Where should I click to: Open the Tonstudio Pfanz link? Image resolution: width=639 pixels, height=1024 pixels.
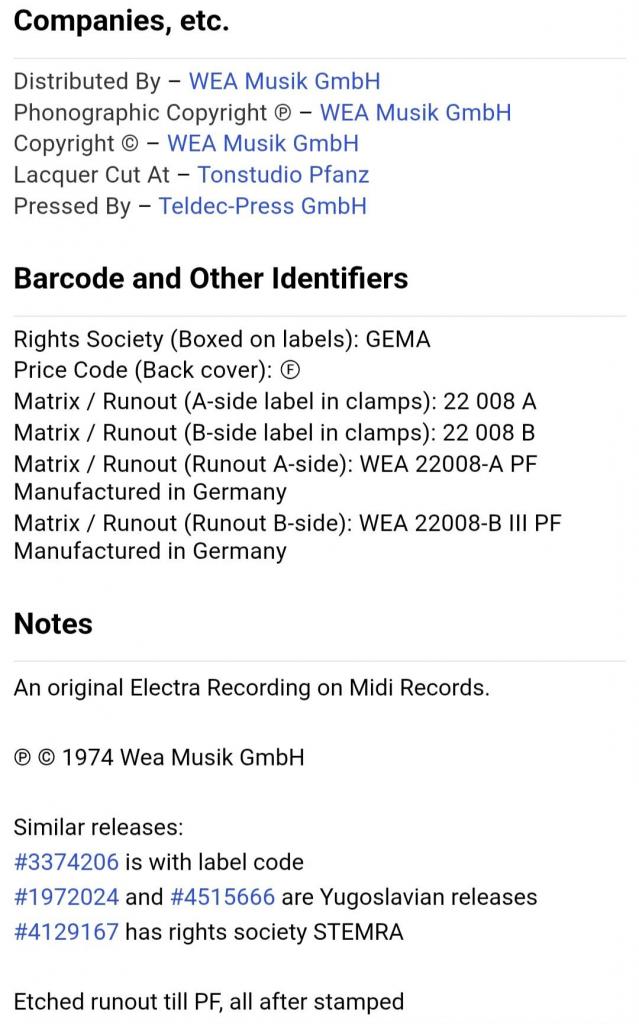tap(283, 174)
